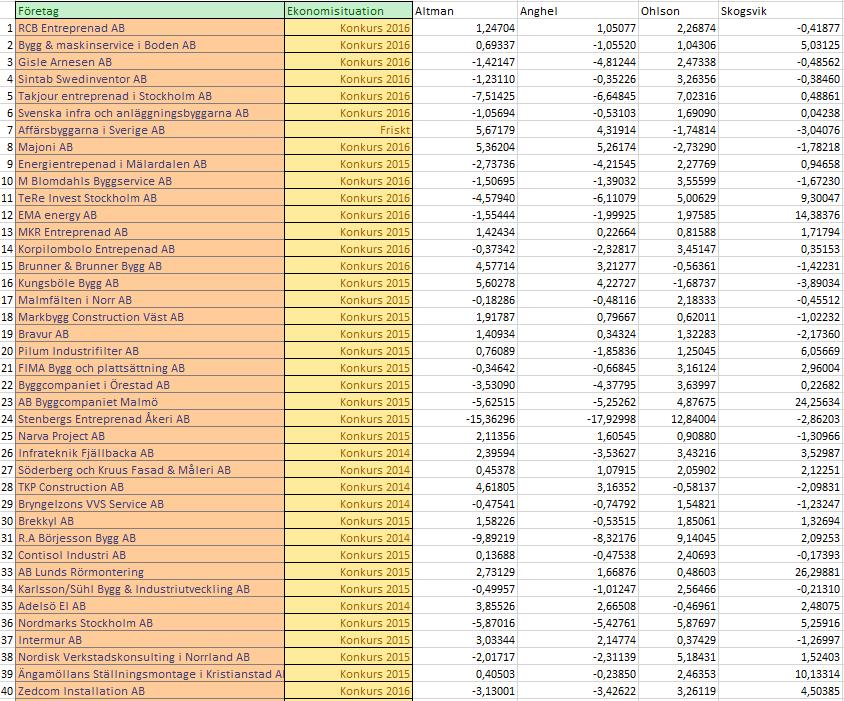Click AB Lunds Rörmontering cell
This screenshot has height=701, width=844.
click(150, 572)
